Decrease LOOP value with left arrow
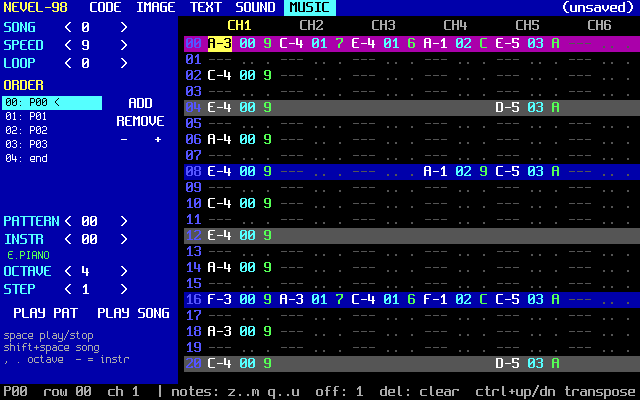This screenshot has height=400, width=640. coord(68,63)
